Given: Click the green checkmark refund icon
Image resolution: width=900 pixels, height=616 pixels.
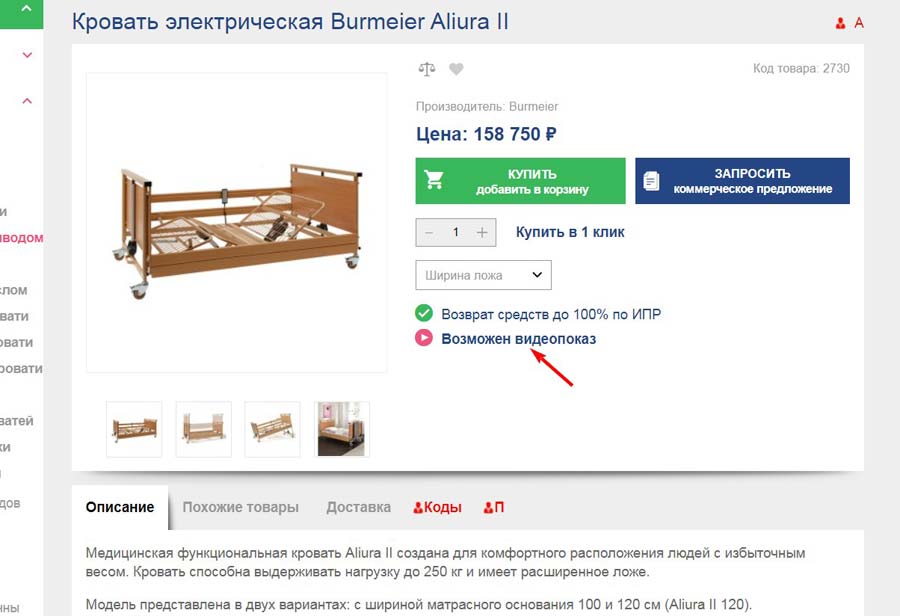Looking at the screenshot, I should point(424,313).
